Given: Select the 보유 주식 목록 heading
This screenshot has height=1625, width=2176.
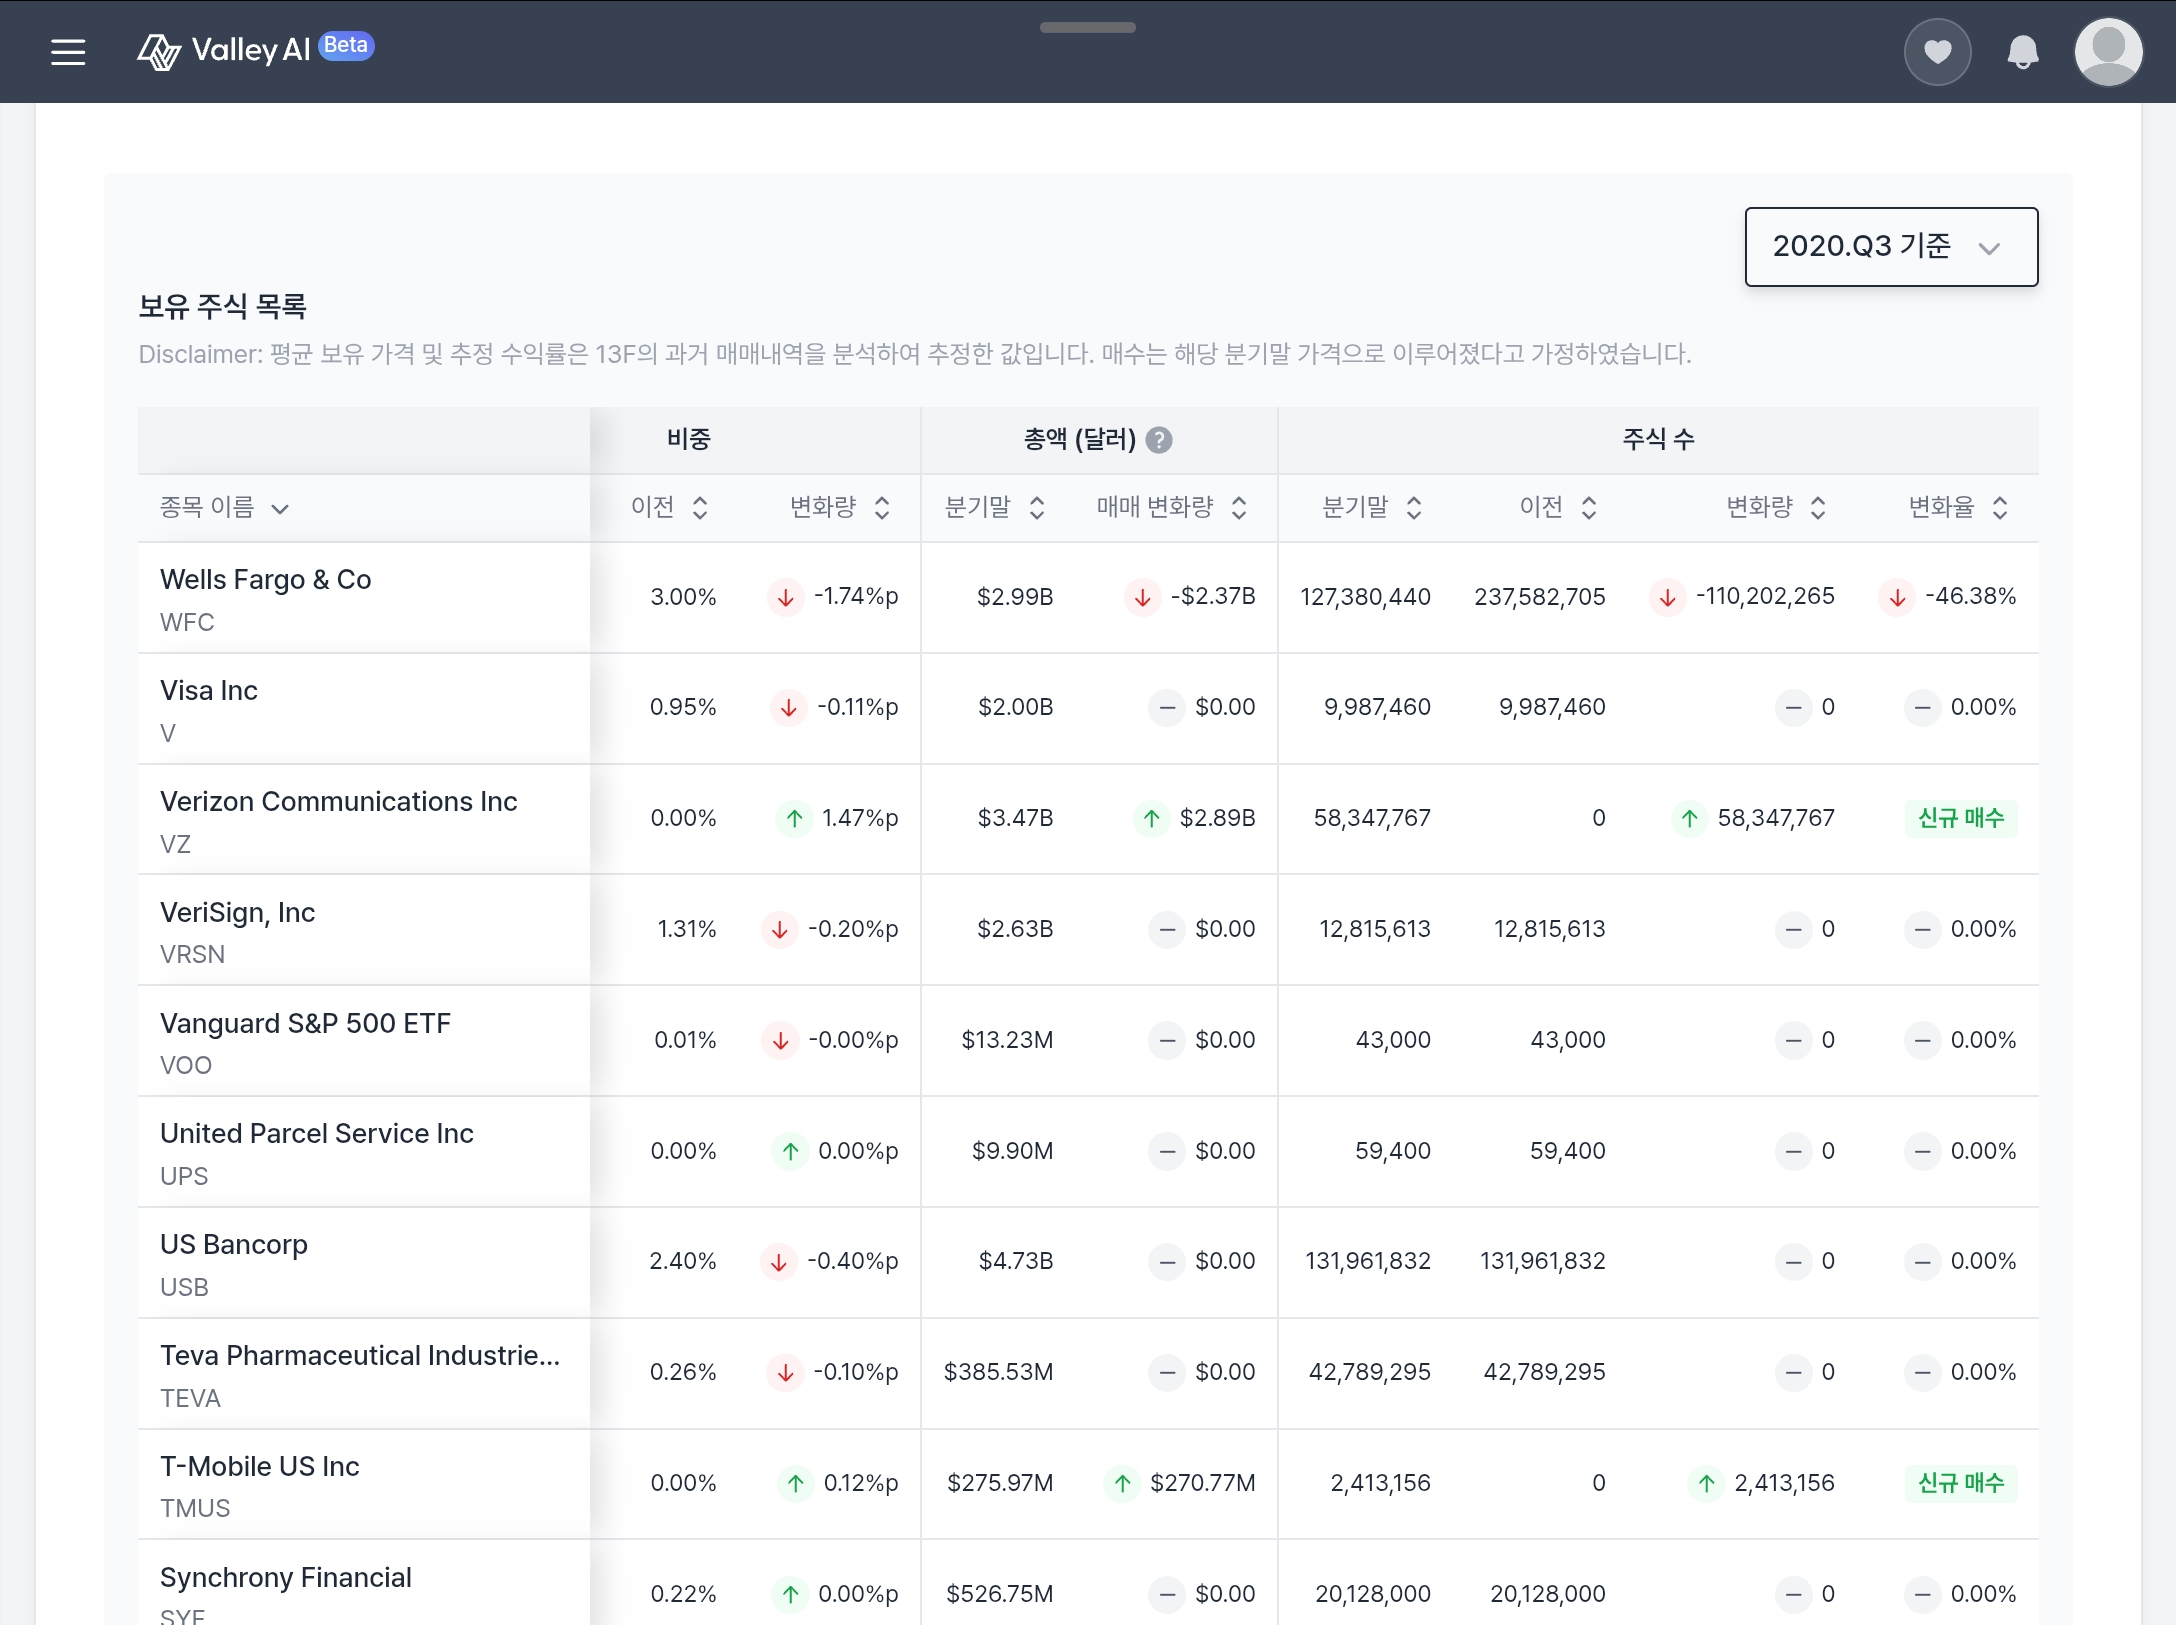Looking at the screenshot, I should (x=222, y=306).
